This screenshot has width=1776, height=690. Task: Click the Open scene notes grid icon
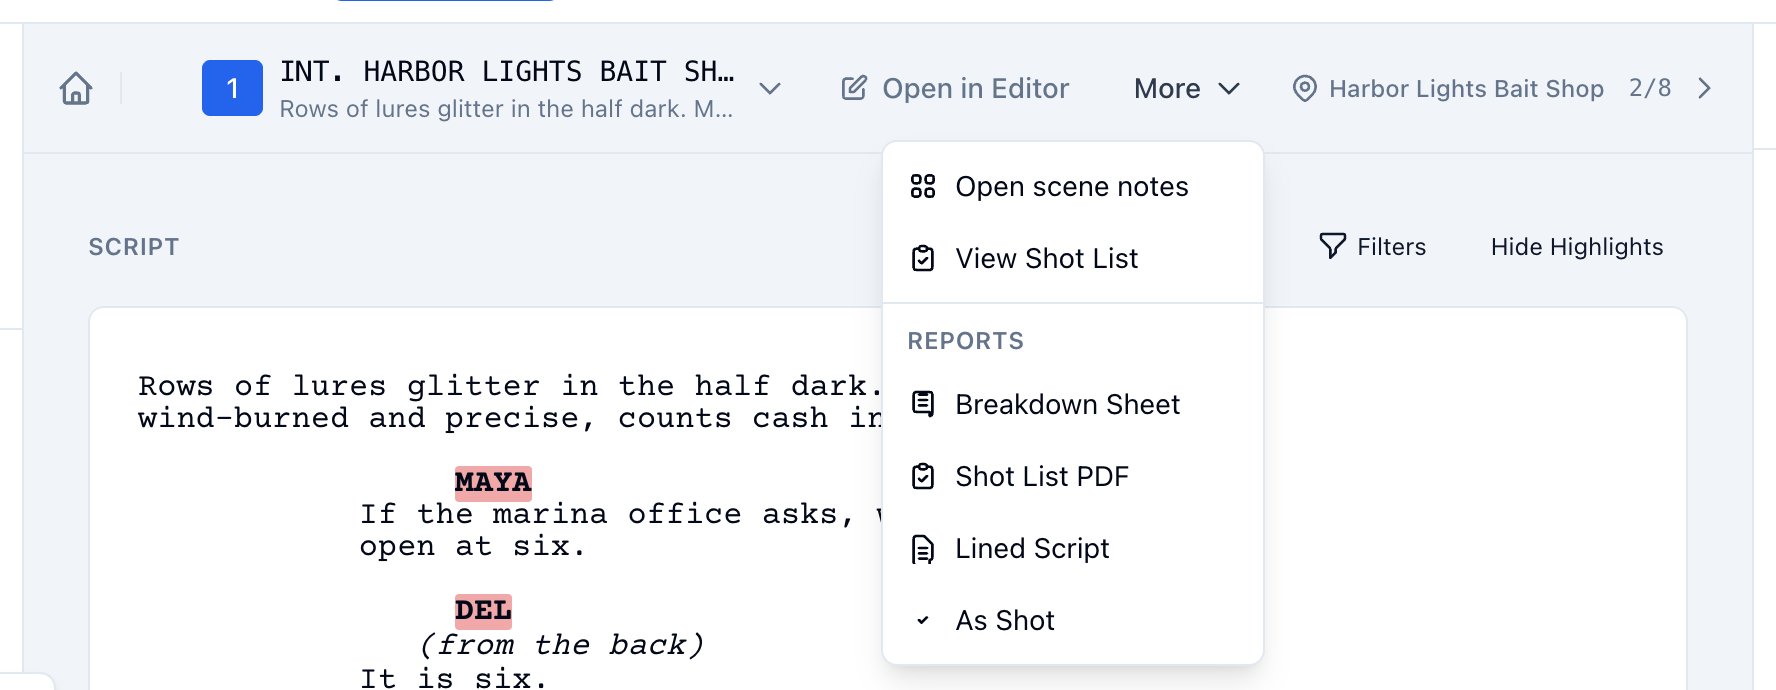pos(923,187)
